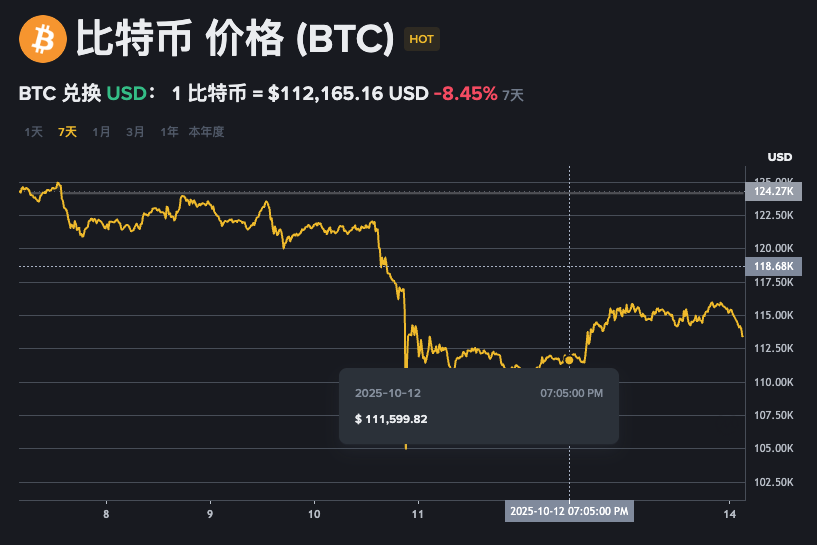This screenshot has width=817, height=545.
Task: Select the 本年度 year-to-date range
Action: tap(206, 131)
